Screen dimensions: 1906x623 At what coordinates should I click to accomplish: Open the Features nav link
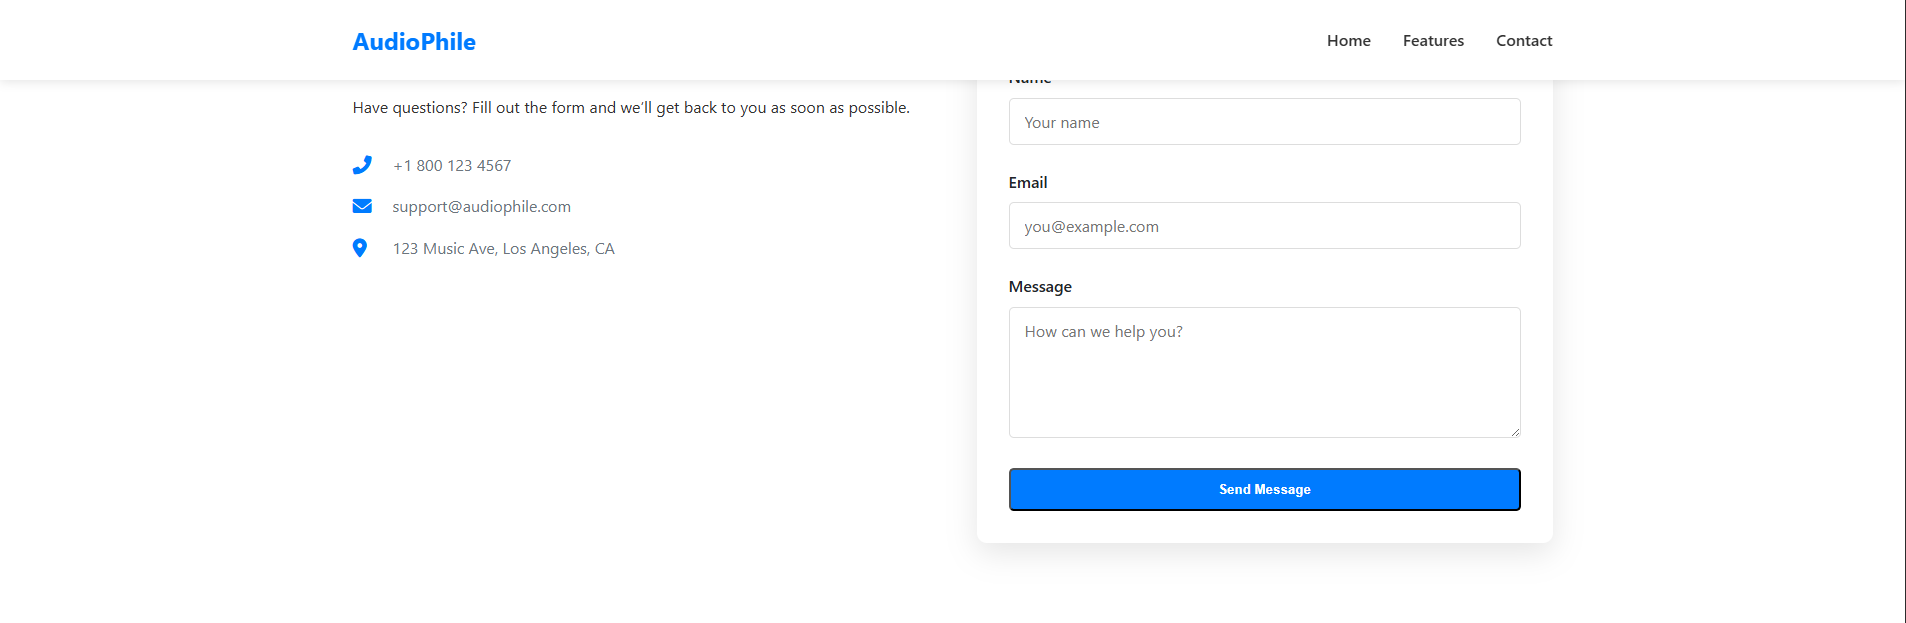(1433, 41)
